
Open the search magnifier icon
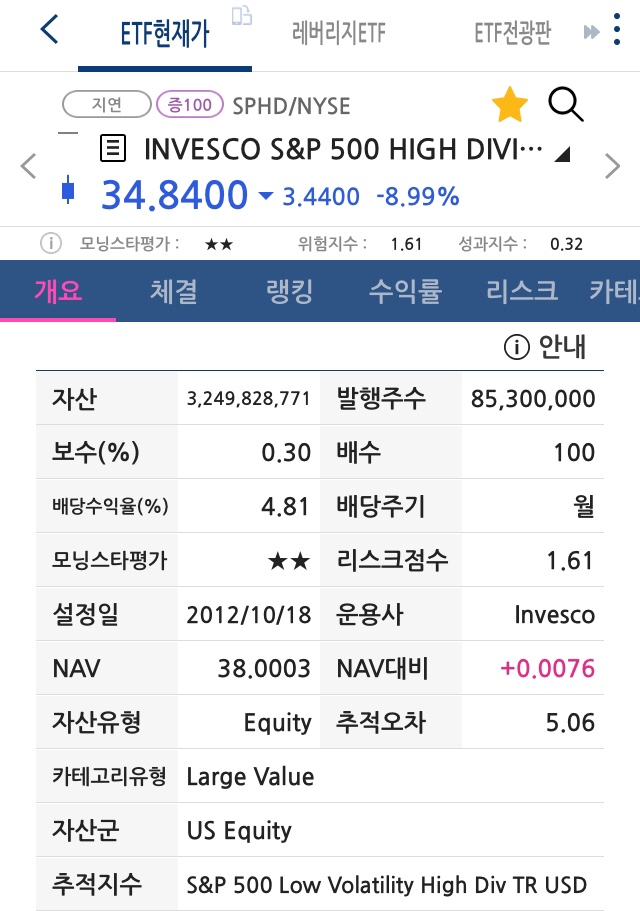565,105
